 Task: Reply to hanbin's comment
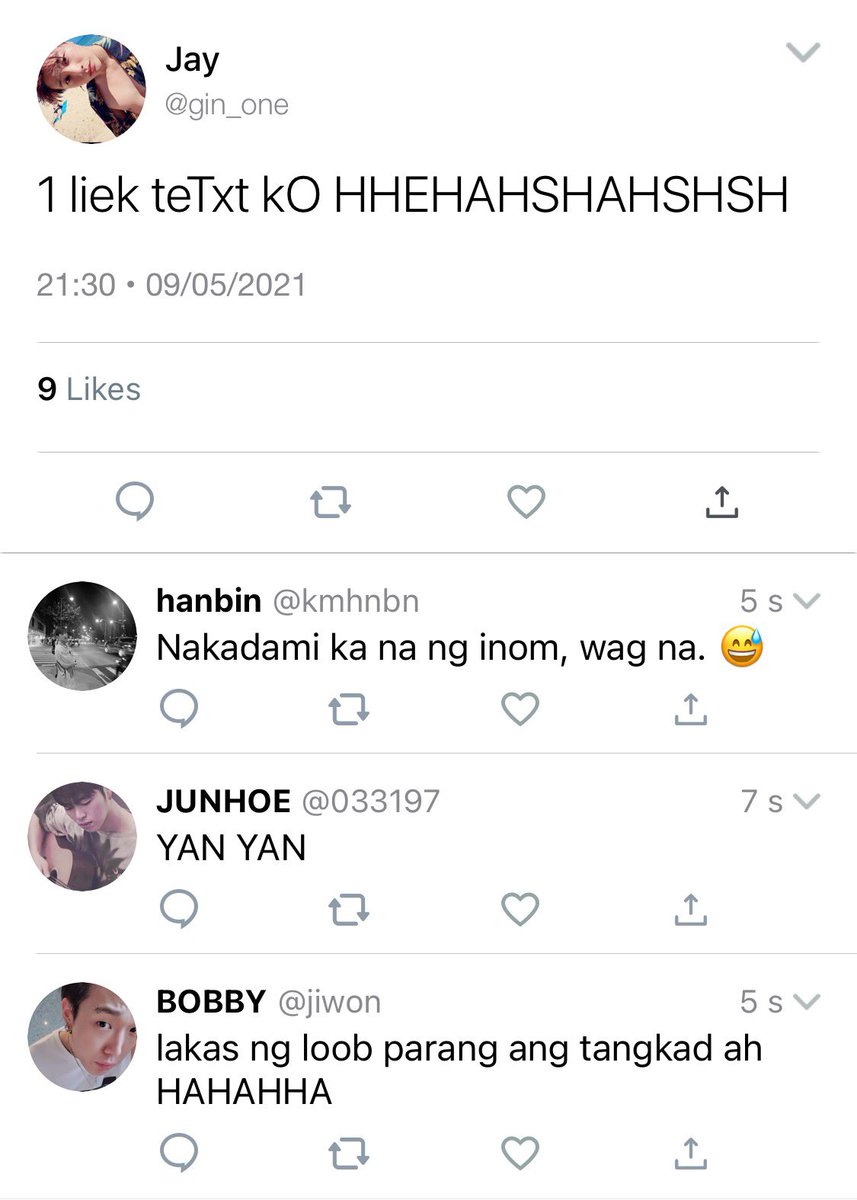pyautogui.click(x=179, y=710)
